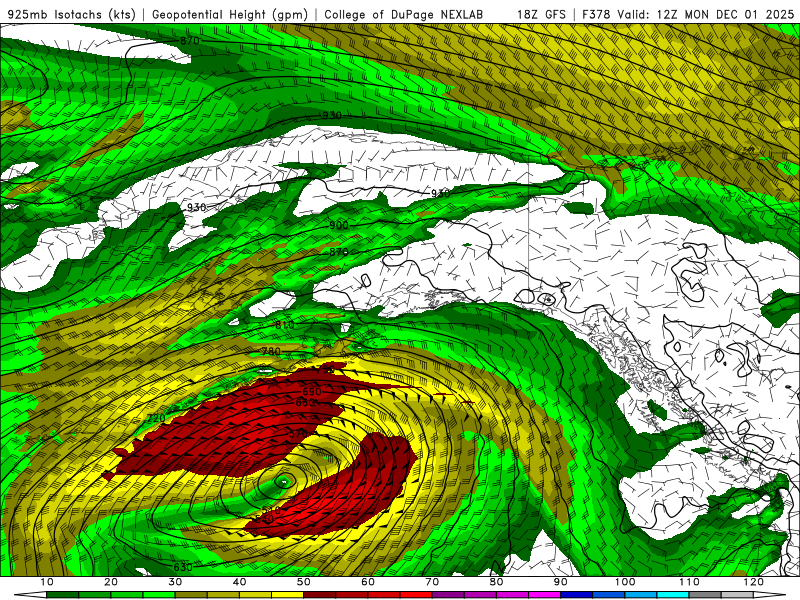Click the 40 knots color bar label
The width and height of the screenshot is (800, 600).
pos(239,582)
